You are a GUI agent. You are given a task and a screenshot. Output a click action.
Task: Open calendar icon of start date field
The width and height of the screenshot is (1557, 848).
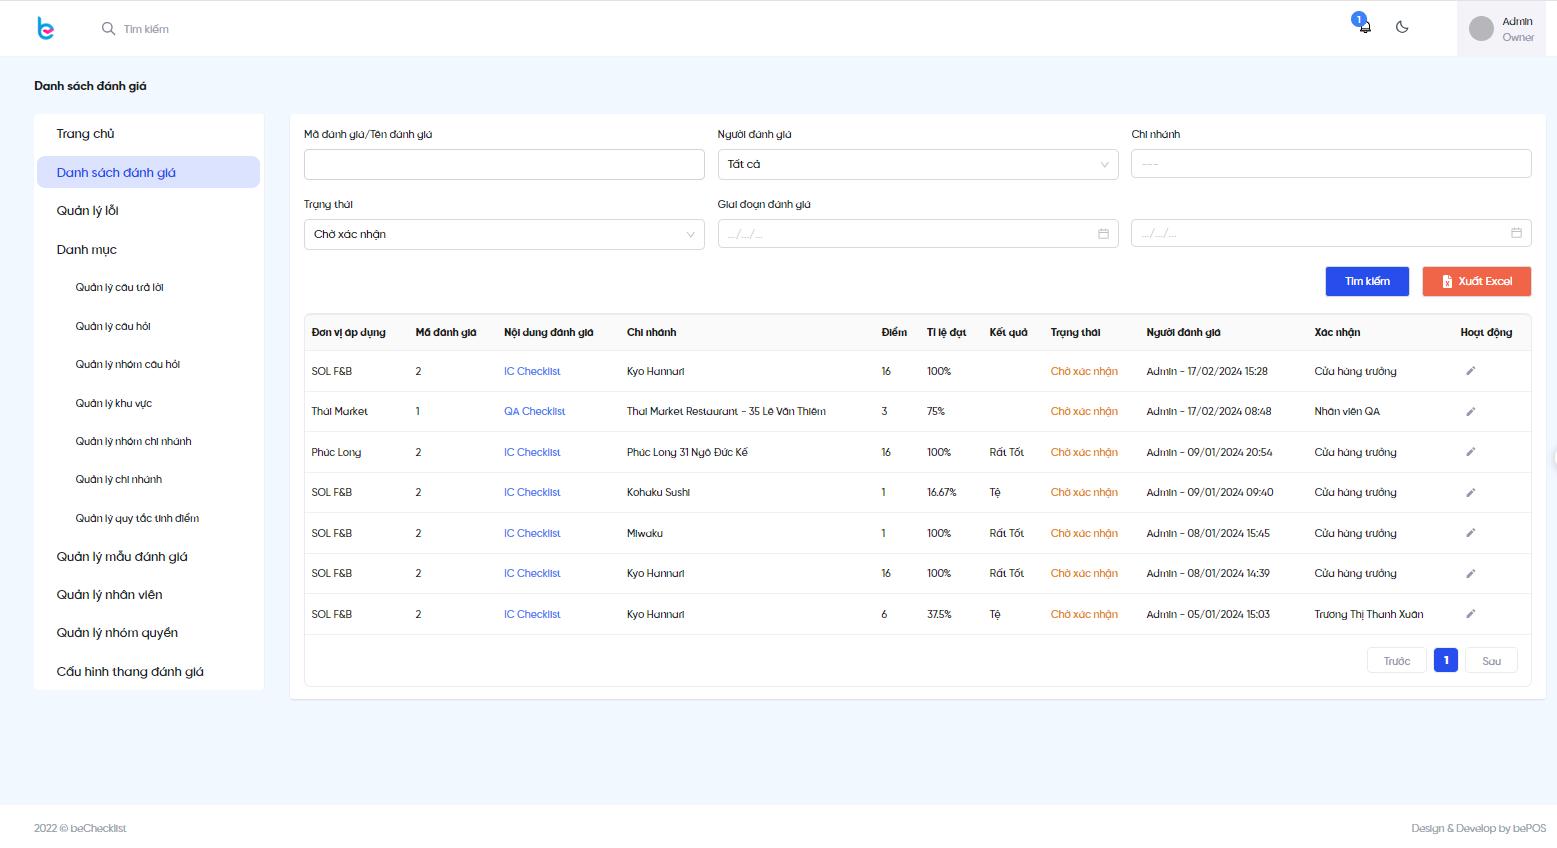click(x=1103, y=234)
